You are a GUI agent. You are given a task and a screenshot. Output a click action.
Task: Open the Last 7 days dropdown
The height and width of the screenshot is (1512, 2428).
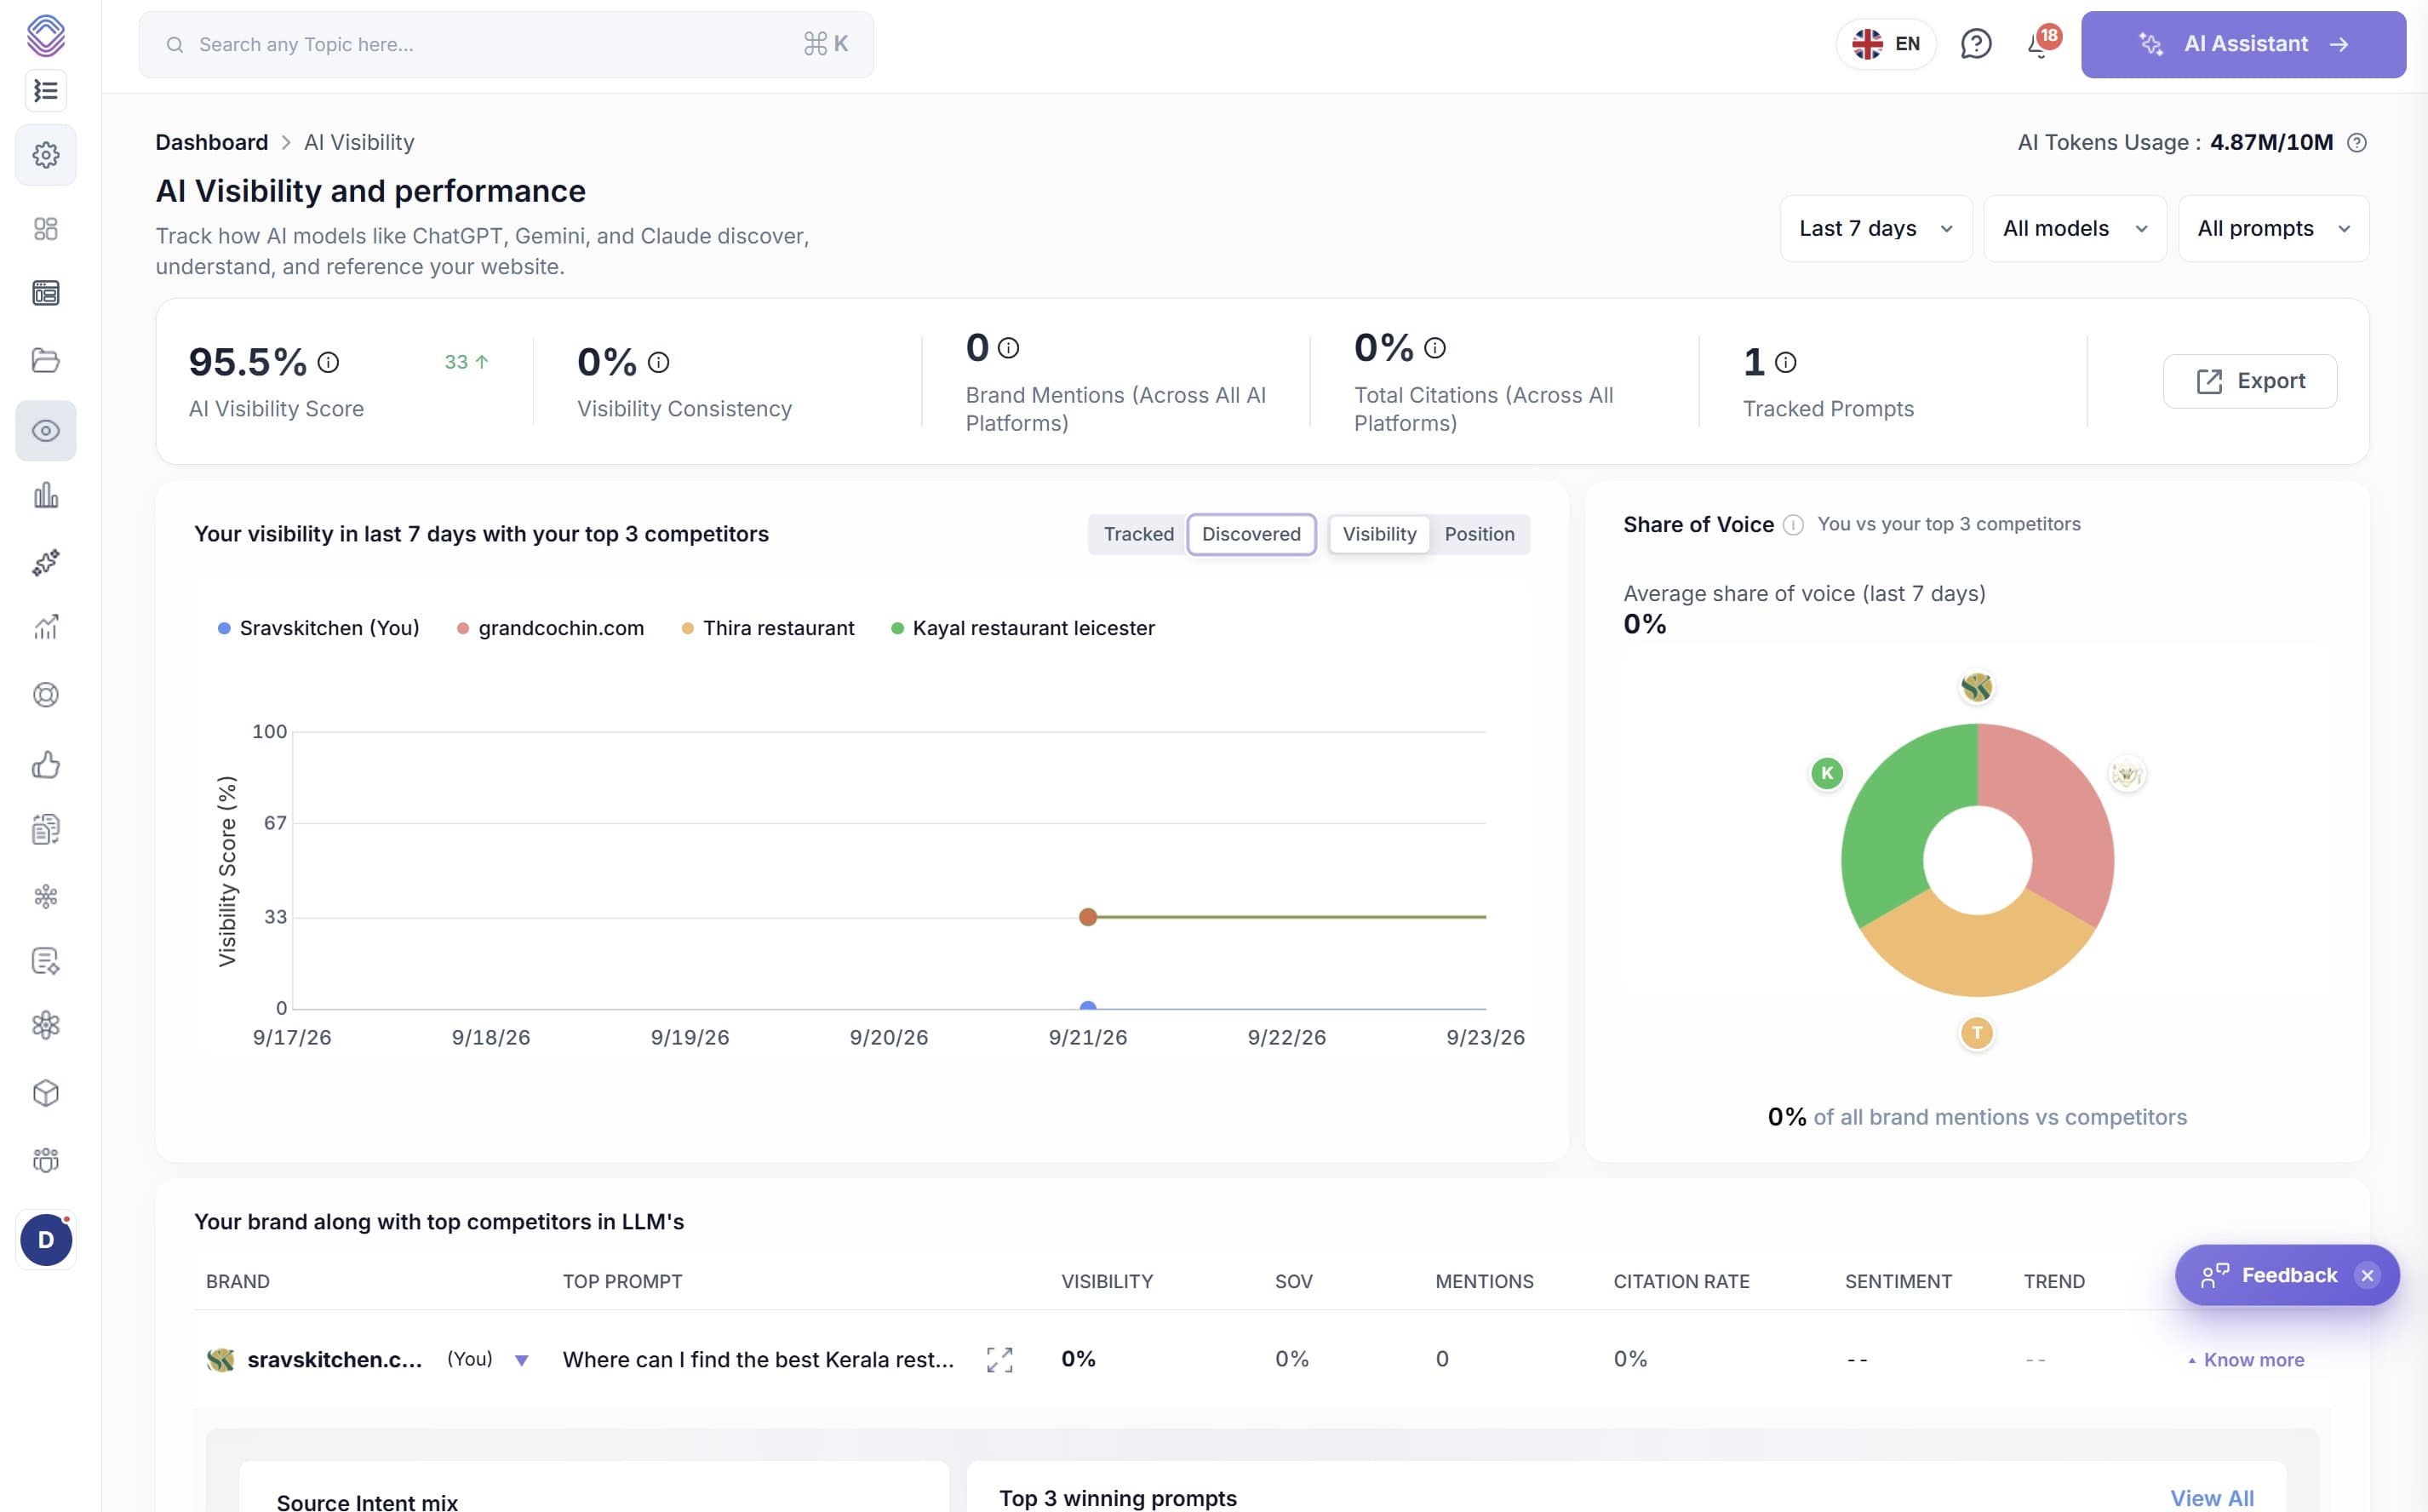coord(1875,229)
